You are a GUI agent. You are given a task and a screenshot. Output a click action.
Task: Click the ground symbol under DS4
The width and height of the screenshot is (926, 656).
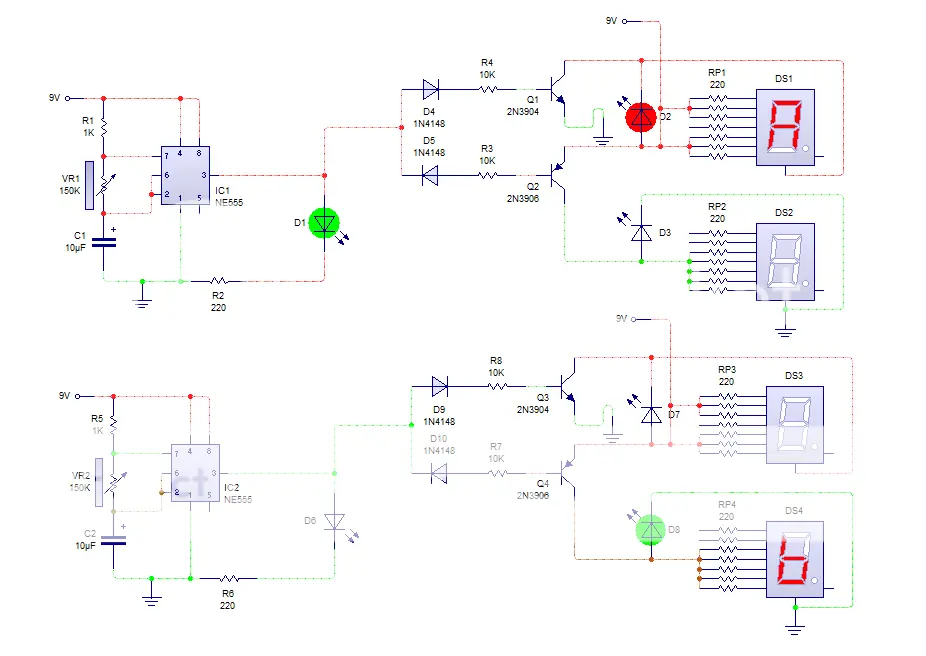point(795,628)
